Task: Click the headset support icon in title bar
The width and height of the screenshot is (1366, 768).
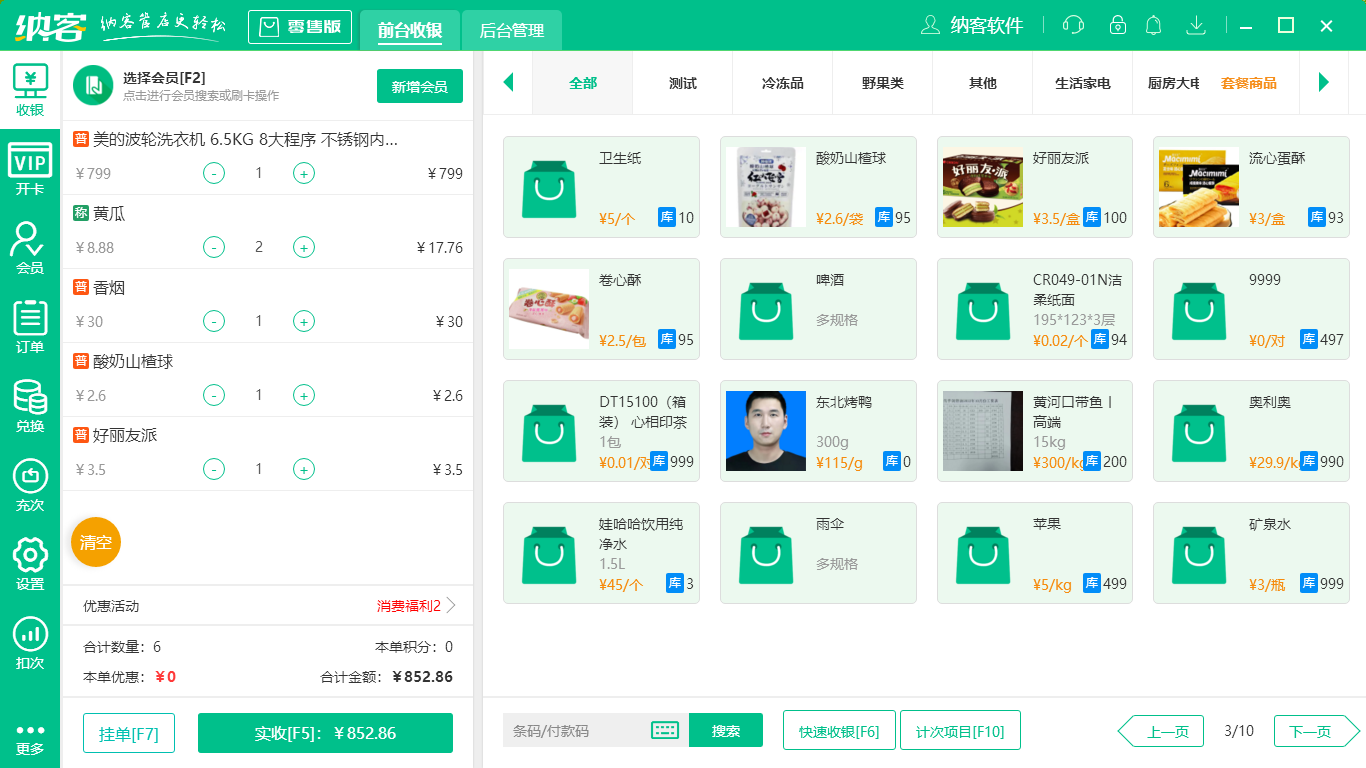Action: pos(1072,25)
